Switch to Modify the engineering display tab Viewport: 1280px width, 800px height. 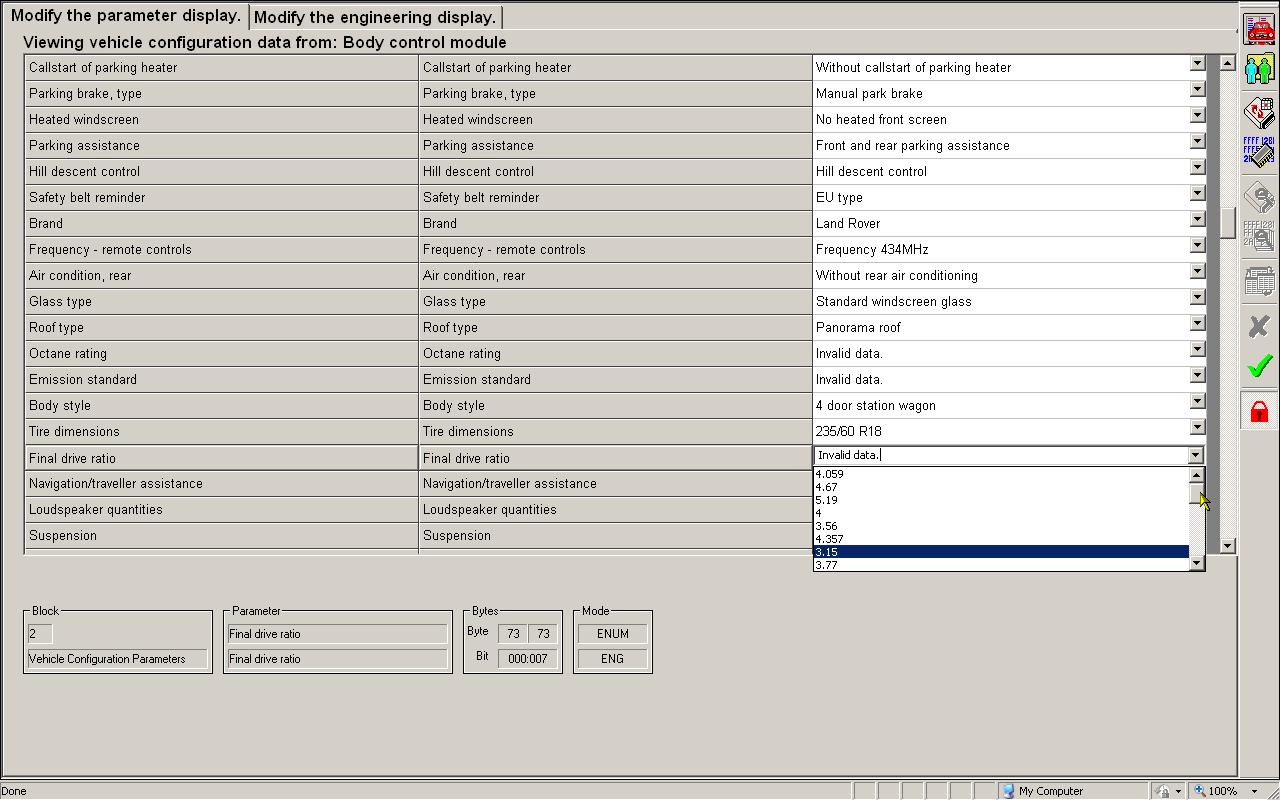375,17
